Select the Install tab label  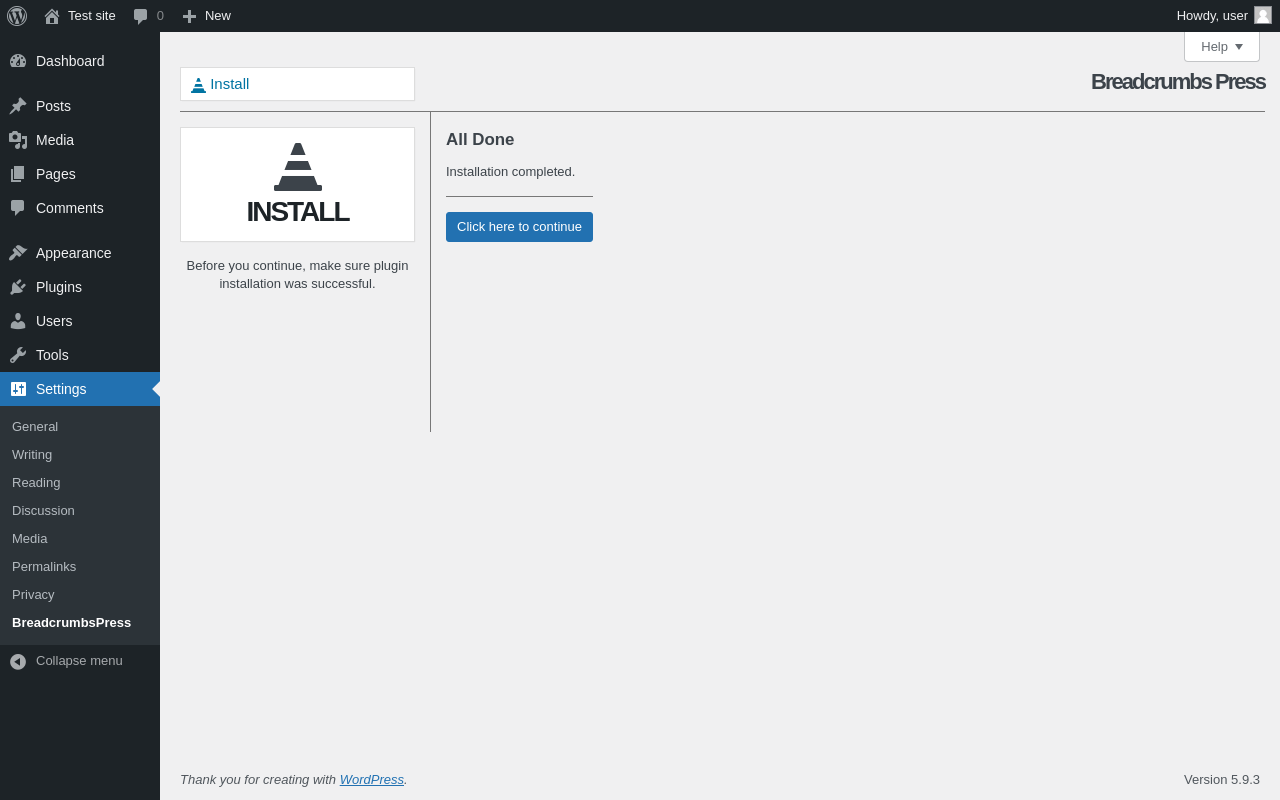click(x=230, y=84)
